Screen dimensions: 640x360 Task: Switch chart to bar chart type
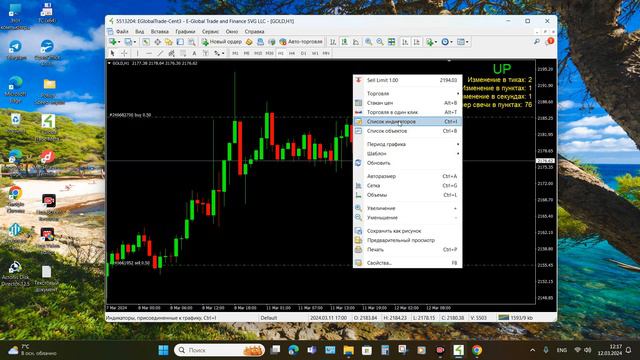pos(333,42)
